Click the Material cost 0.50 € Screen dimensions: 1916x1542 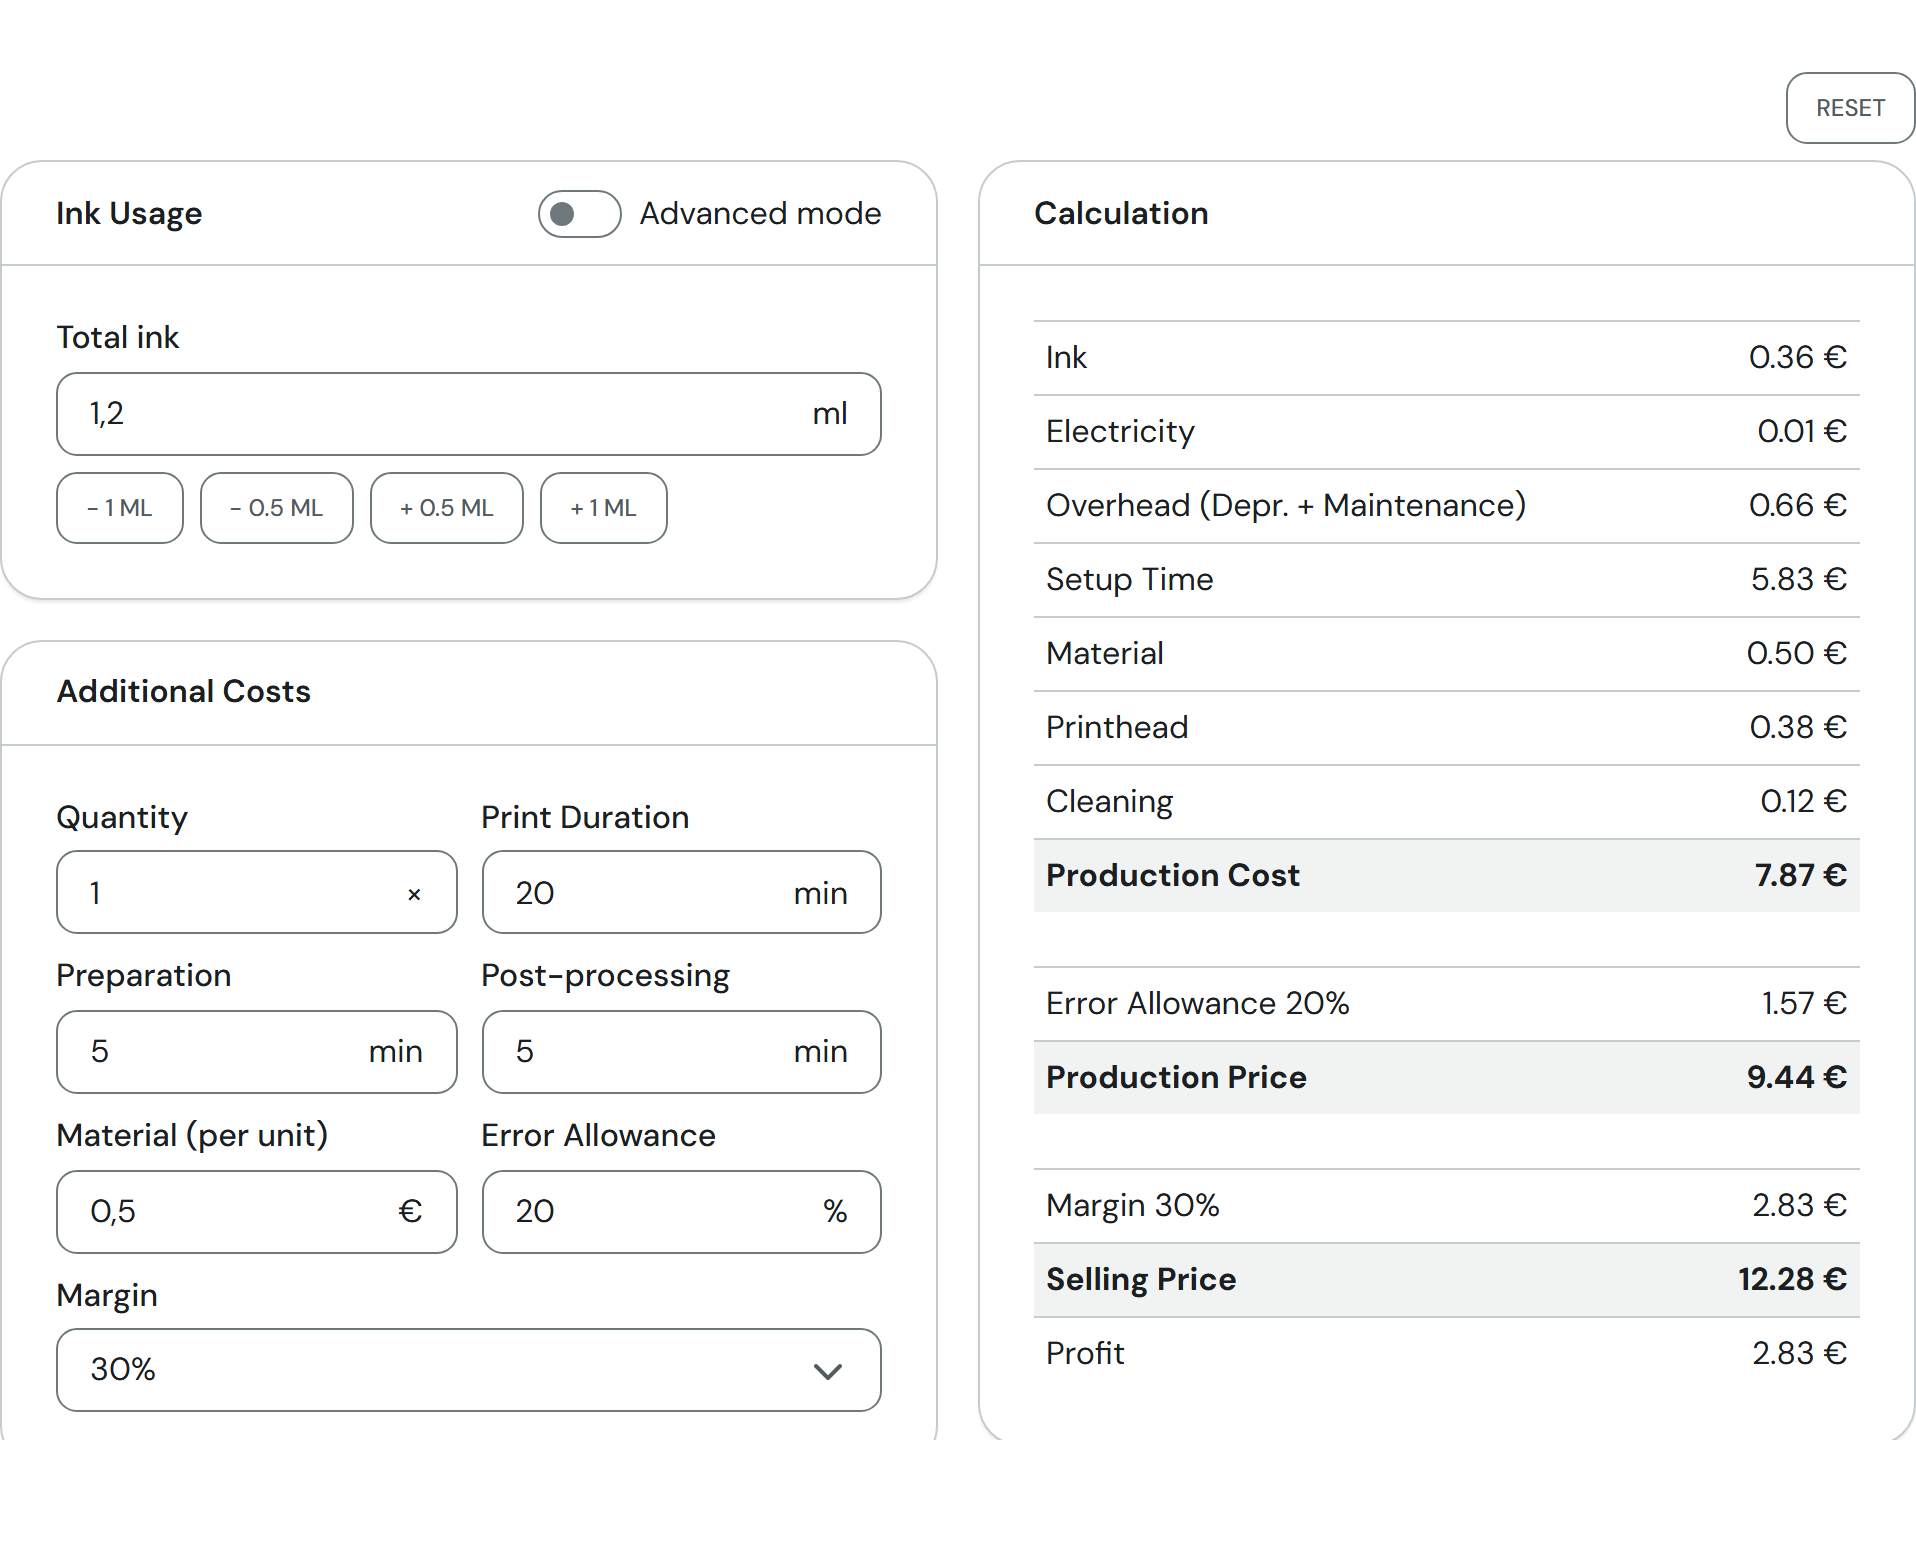(1796, 653)
